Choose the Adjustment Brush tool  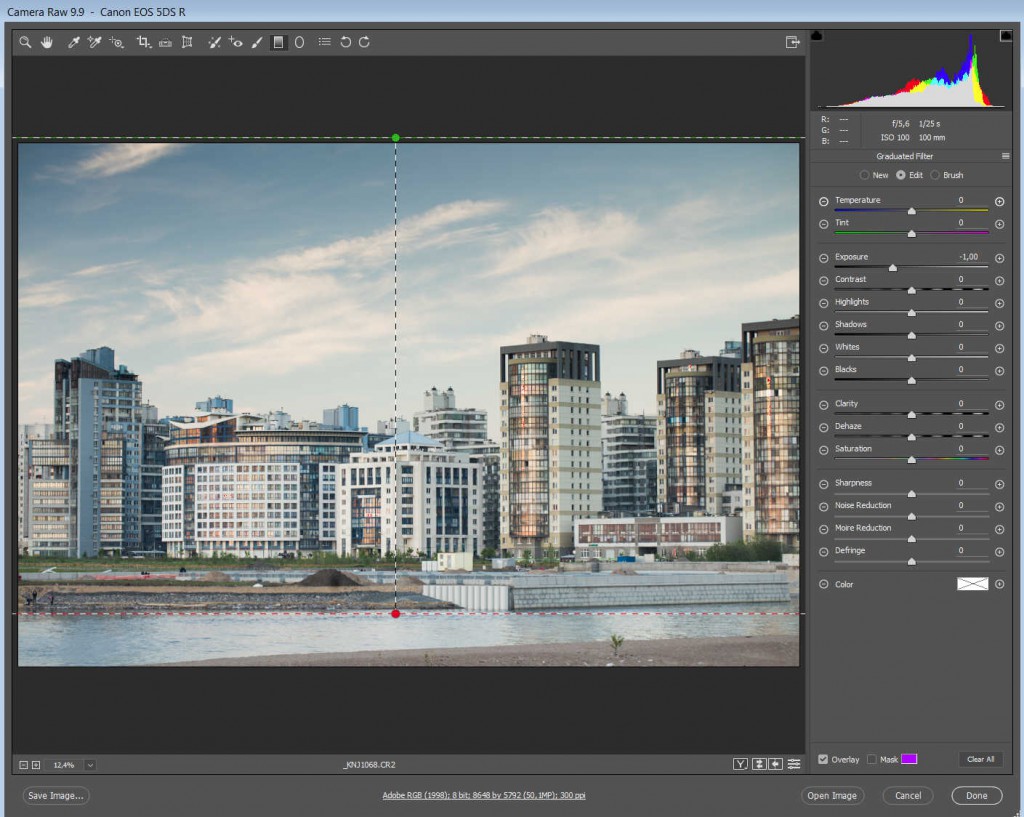[x=257, y=42]
